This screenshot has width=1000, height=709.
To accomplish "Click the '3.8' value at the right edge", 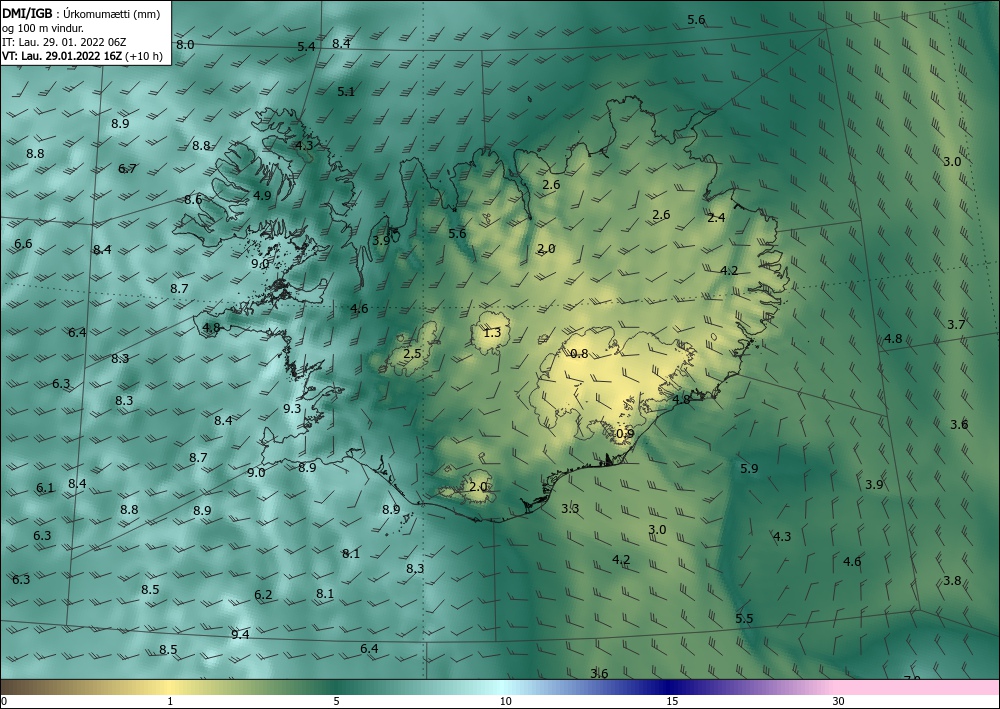I will (x=952, y=581).
